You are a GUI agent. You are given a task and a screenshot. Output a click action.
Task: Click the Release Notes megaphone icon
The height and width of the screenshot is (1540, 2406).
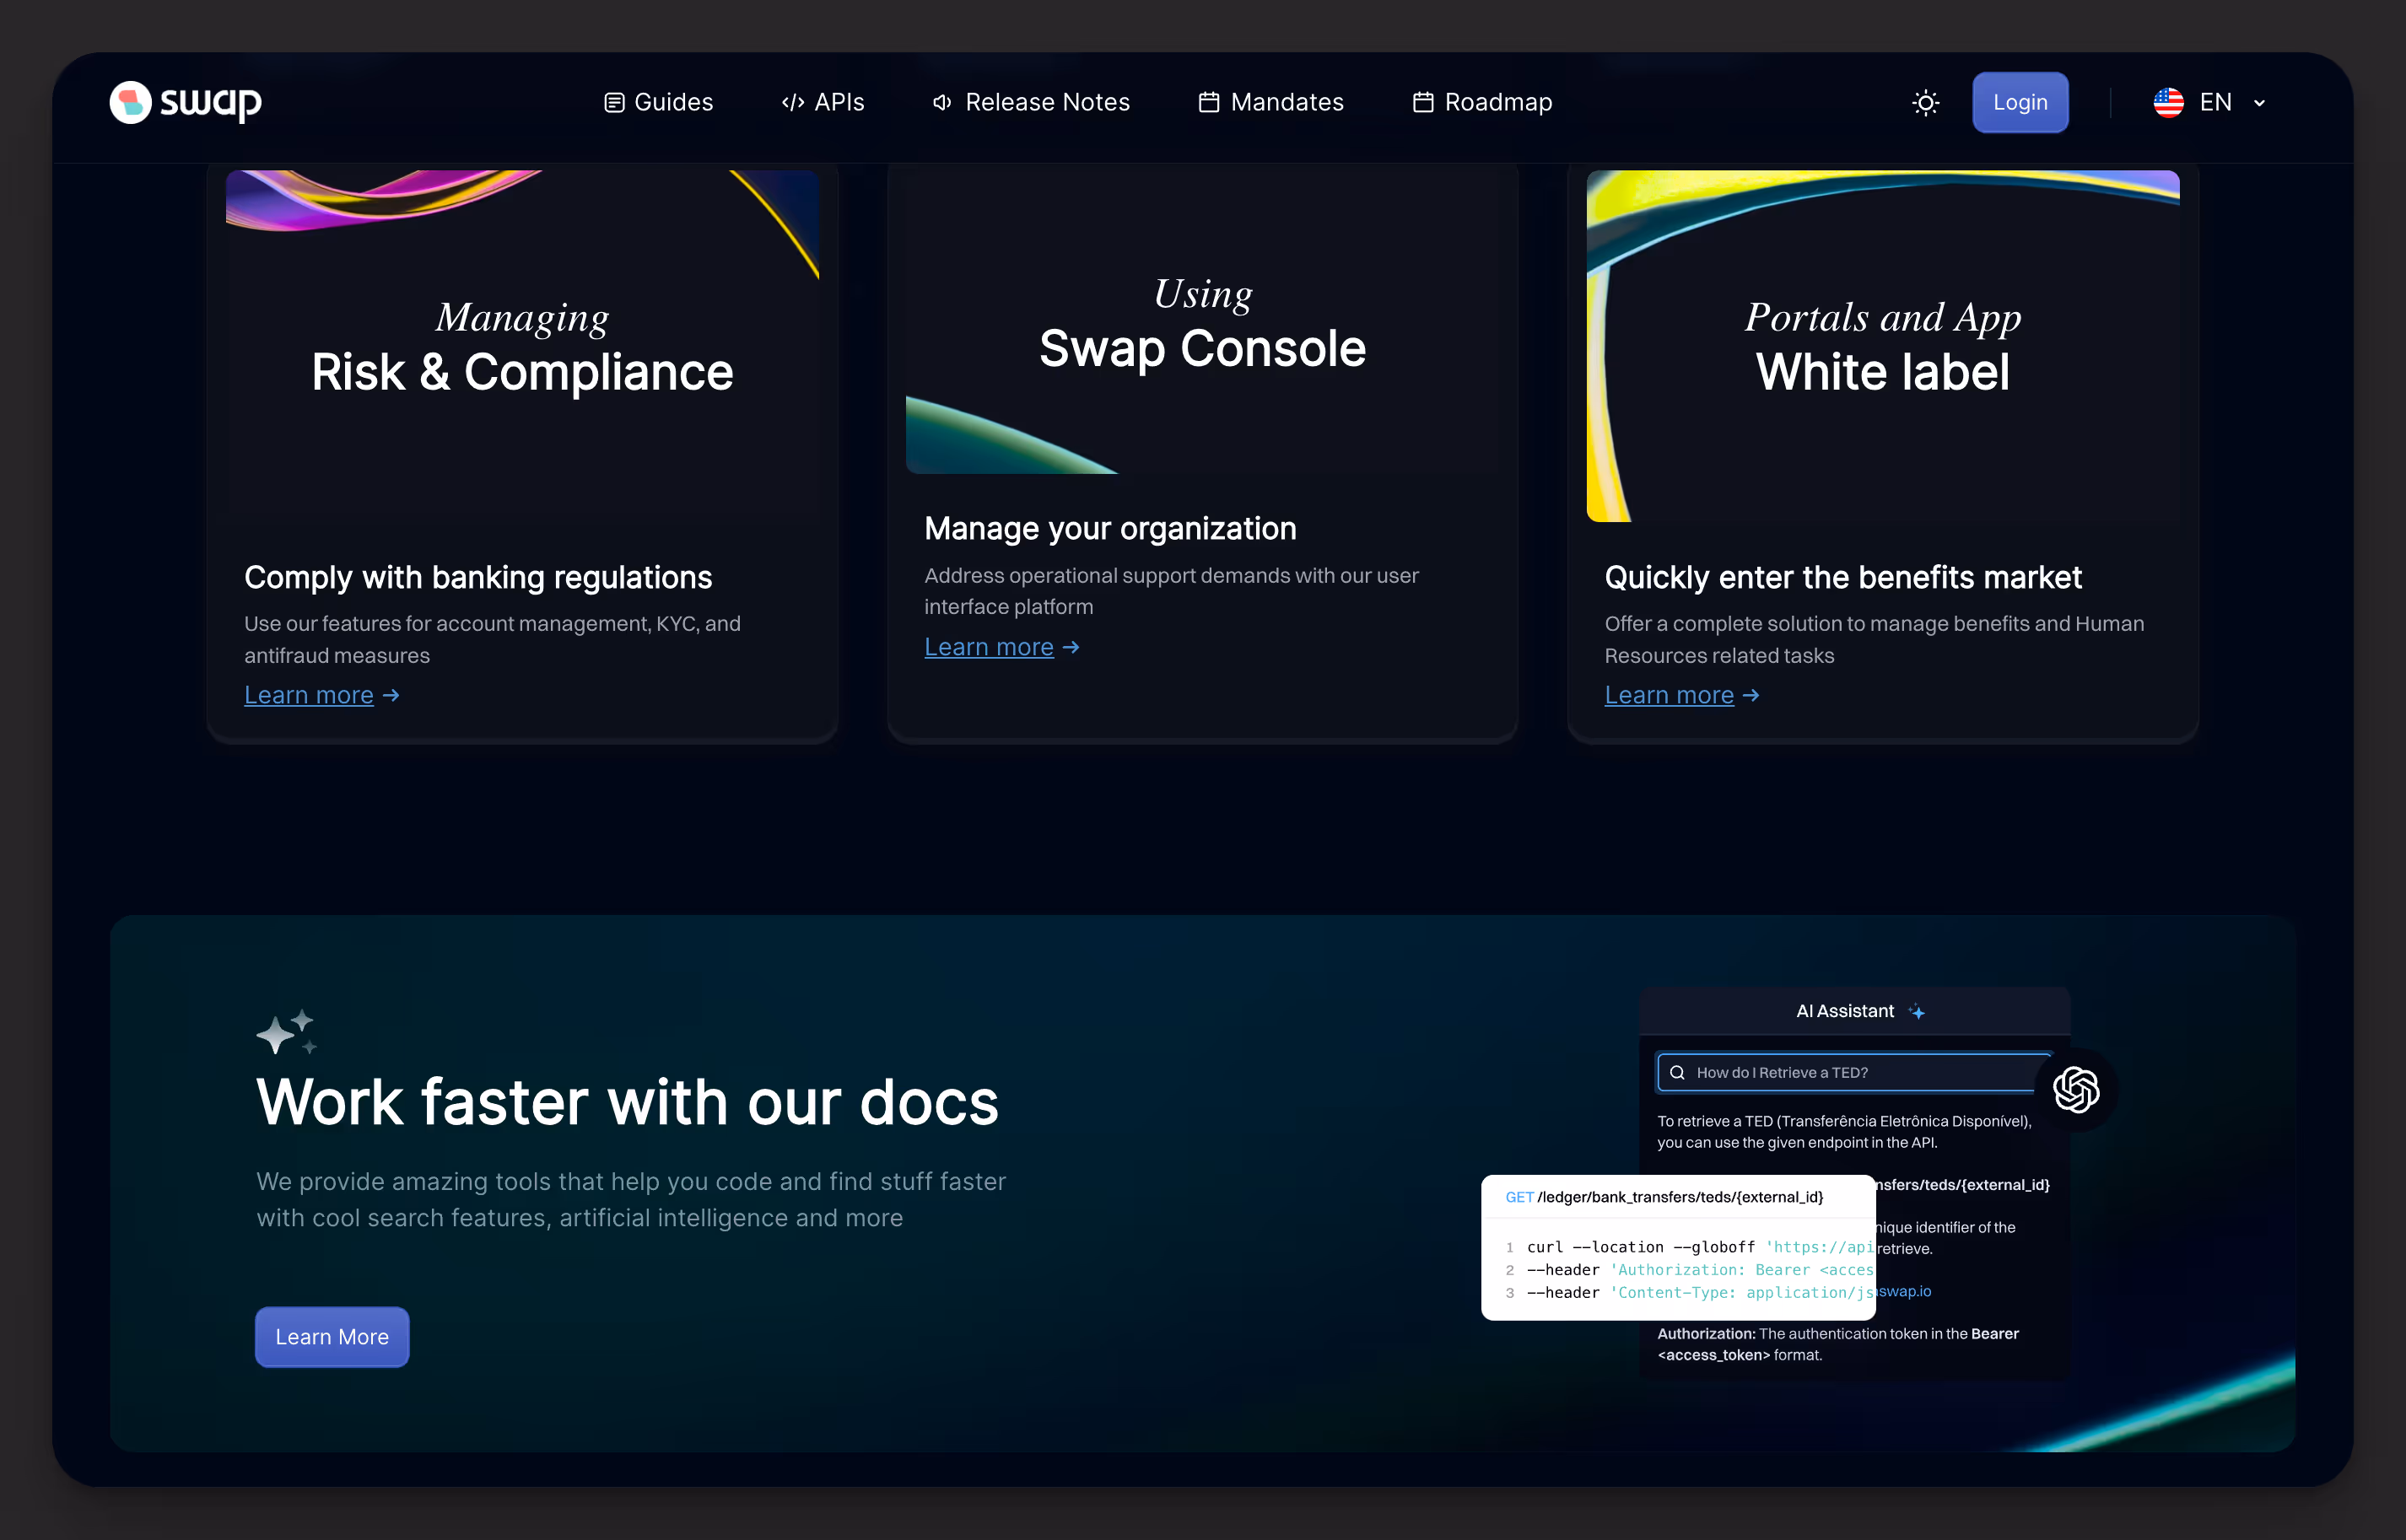942,102
